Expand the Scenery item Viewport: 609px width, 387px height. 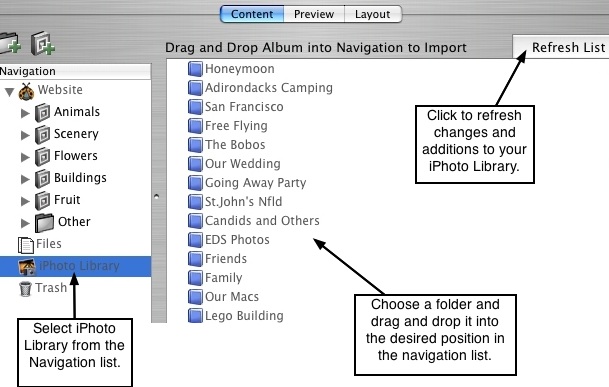[x=25, y=135]
